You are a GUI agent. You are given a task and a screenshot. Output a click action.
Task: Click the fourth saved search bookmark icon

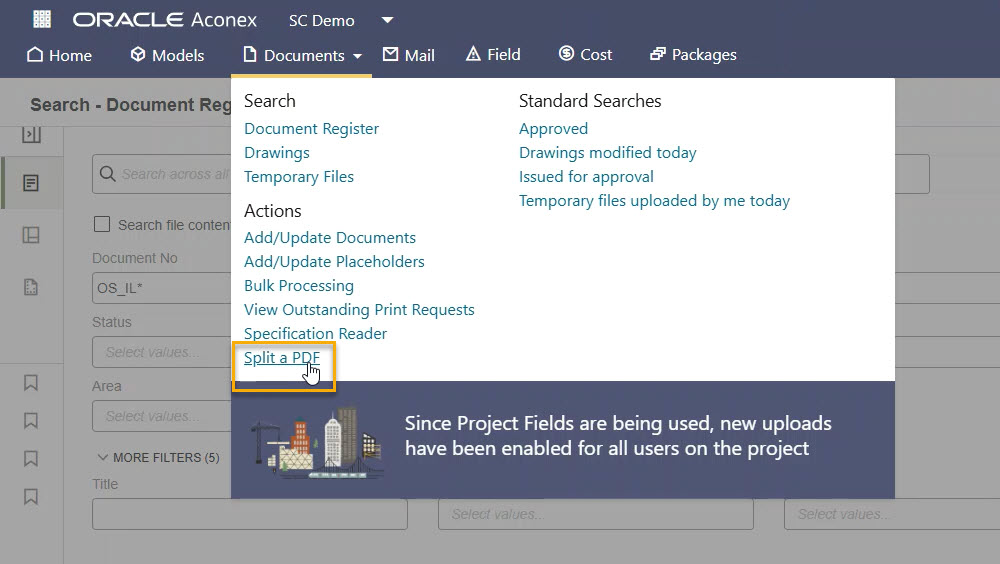coord(31,497)
